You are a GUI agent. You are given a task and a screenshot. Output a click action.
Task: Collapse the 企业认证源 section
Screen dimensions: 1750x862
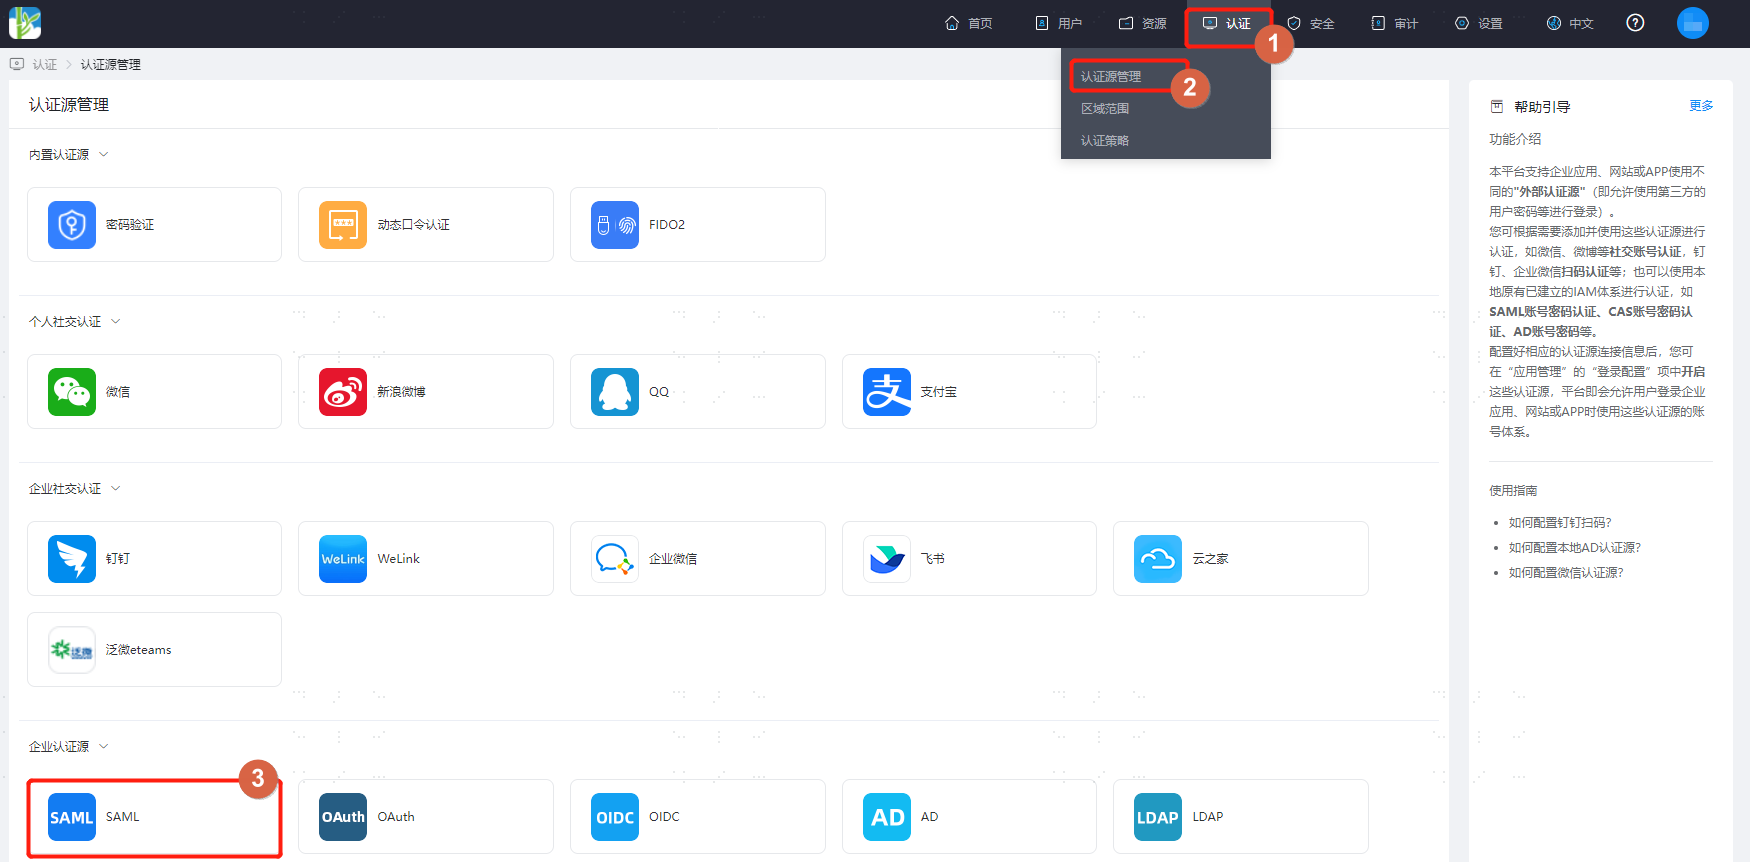pos(104,746)
